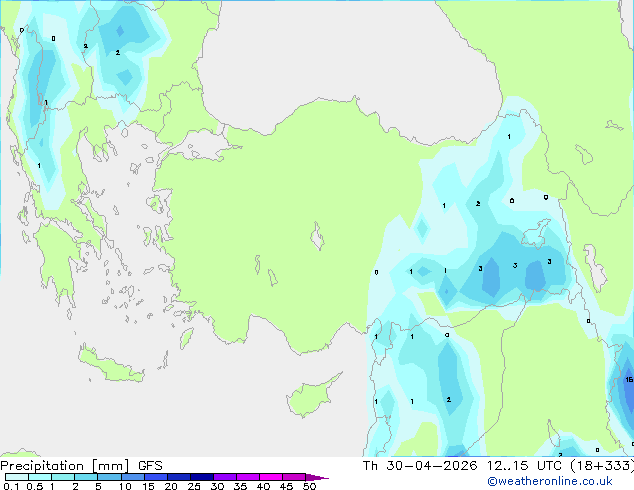
Task: Select the 30–35 mm purple legend swatch
Action: 225,477
